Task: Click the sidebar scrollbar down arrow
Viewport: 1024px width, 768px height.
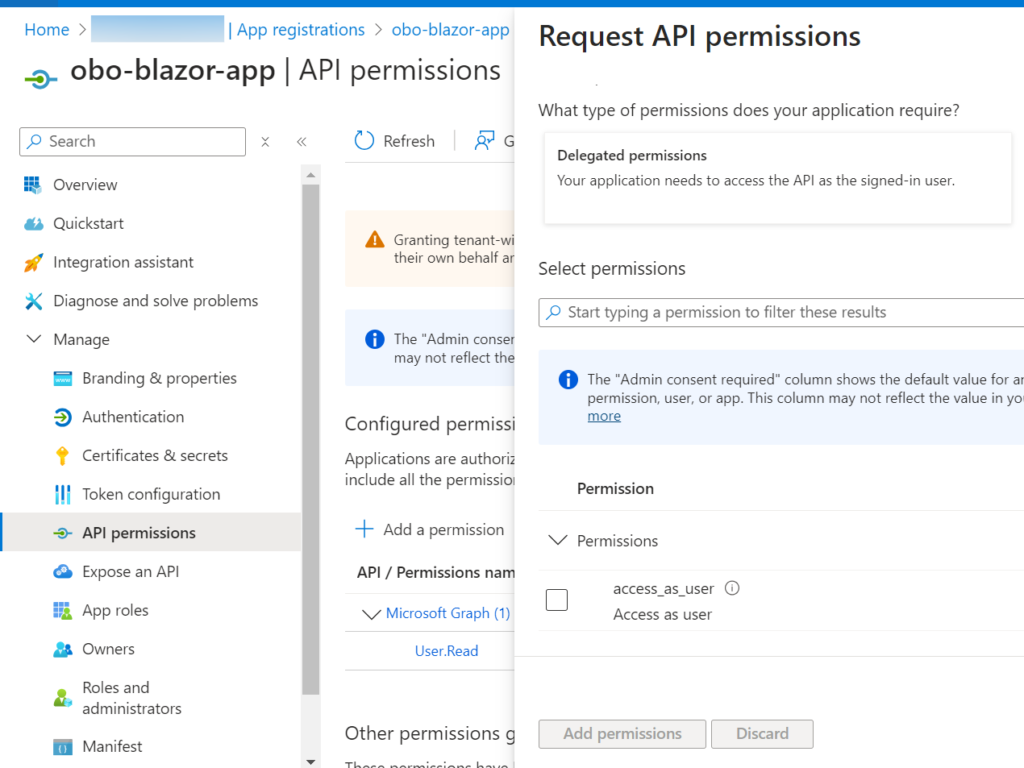Action: tap(311, 761)
